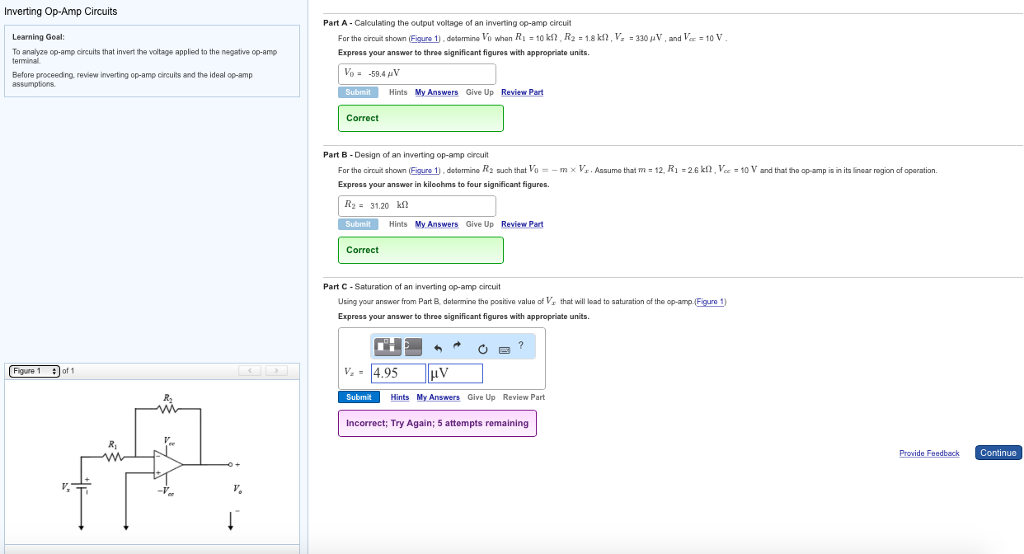
Task: View My Answers for Part C
Action: point(438,397)
